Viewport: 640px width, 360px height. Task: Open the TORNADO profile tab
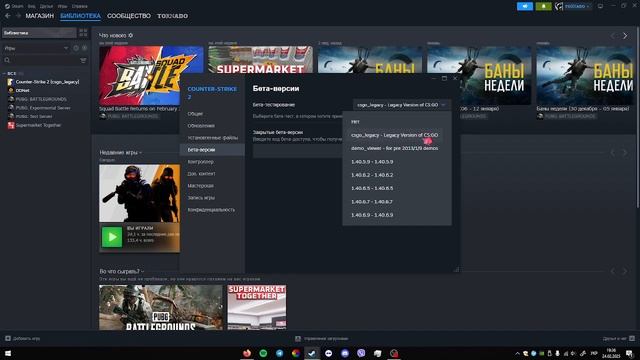tap(173, 16)
